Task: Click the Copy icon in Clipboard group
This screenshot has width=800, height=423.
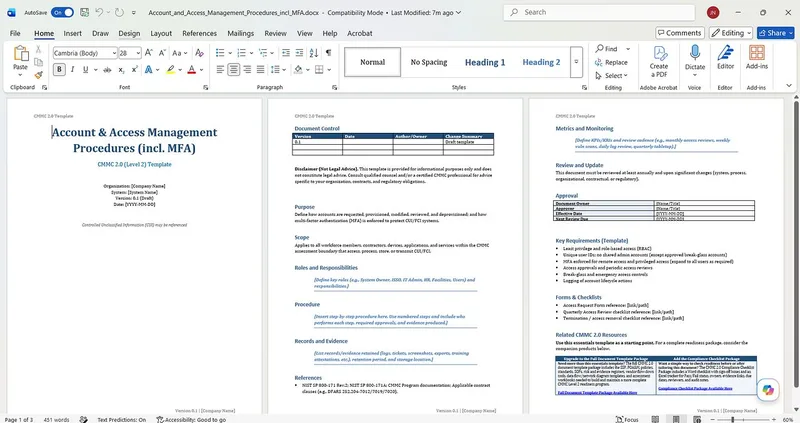Action: 38,62
